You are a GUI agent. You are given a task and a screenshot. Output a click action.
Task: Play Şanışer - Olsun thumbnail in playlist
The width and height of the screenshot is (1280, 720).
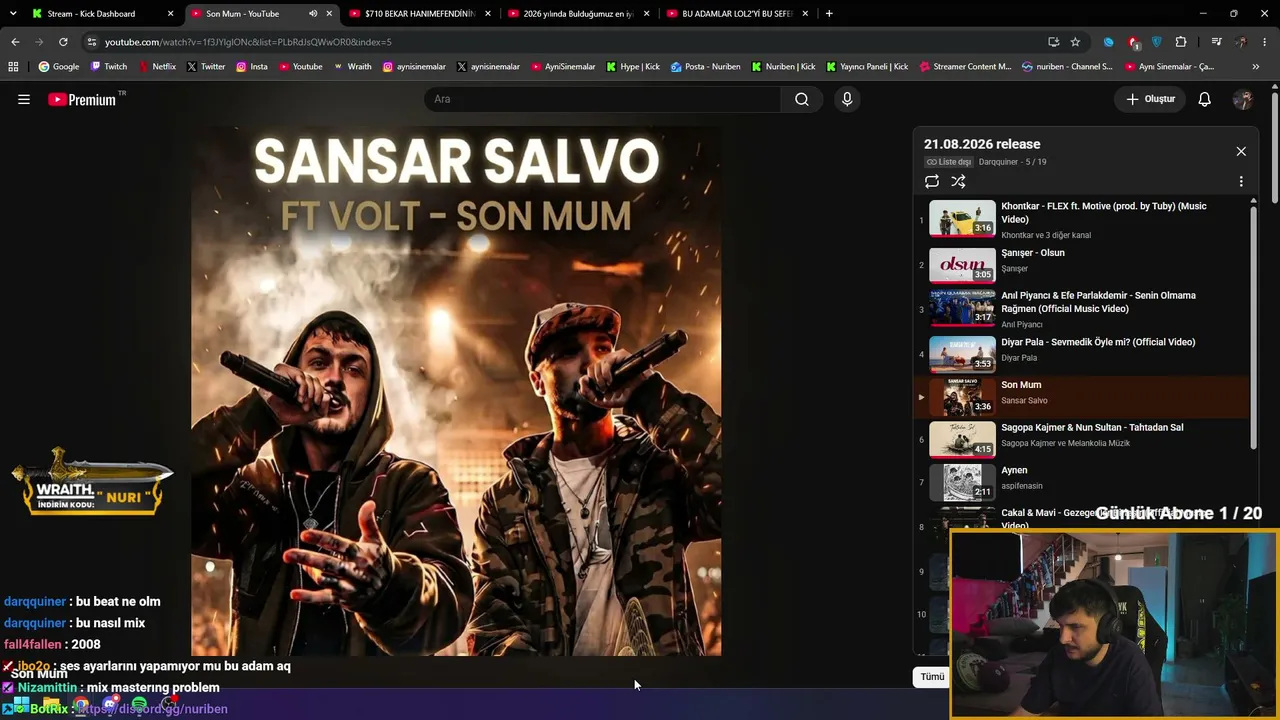pos(962,265)
